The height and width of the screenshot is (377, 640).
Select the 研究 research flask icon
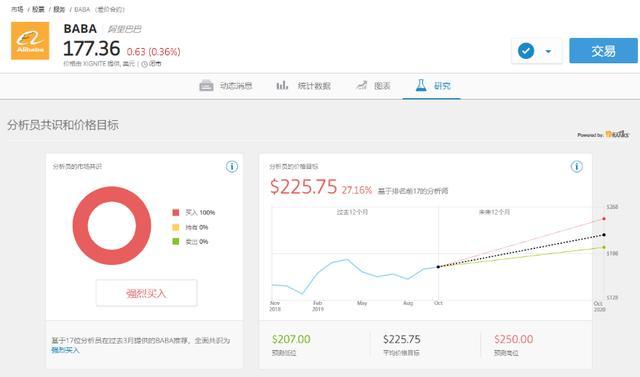point(421,85)
